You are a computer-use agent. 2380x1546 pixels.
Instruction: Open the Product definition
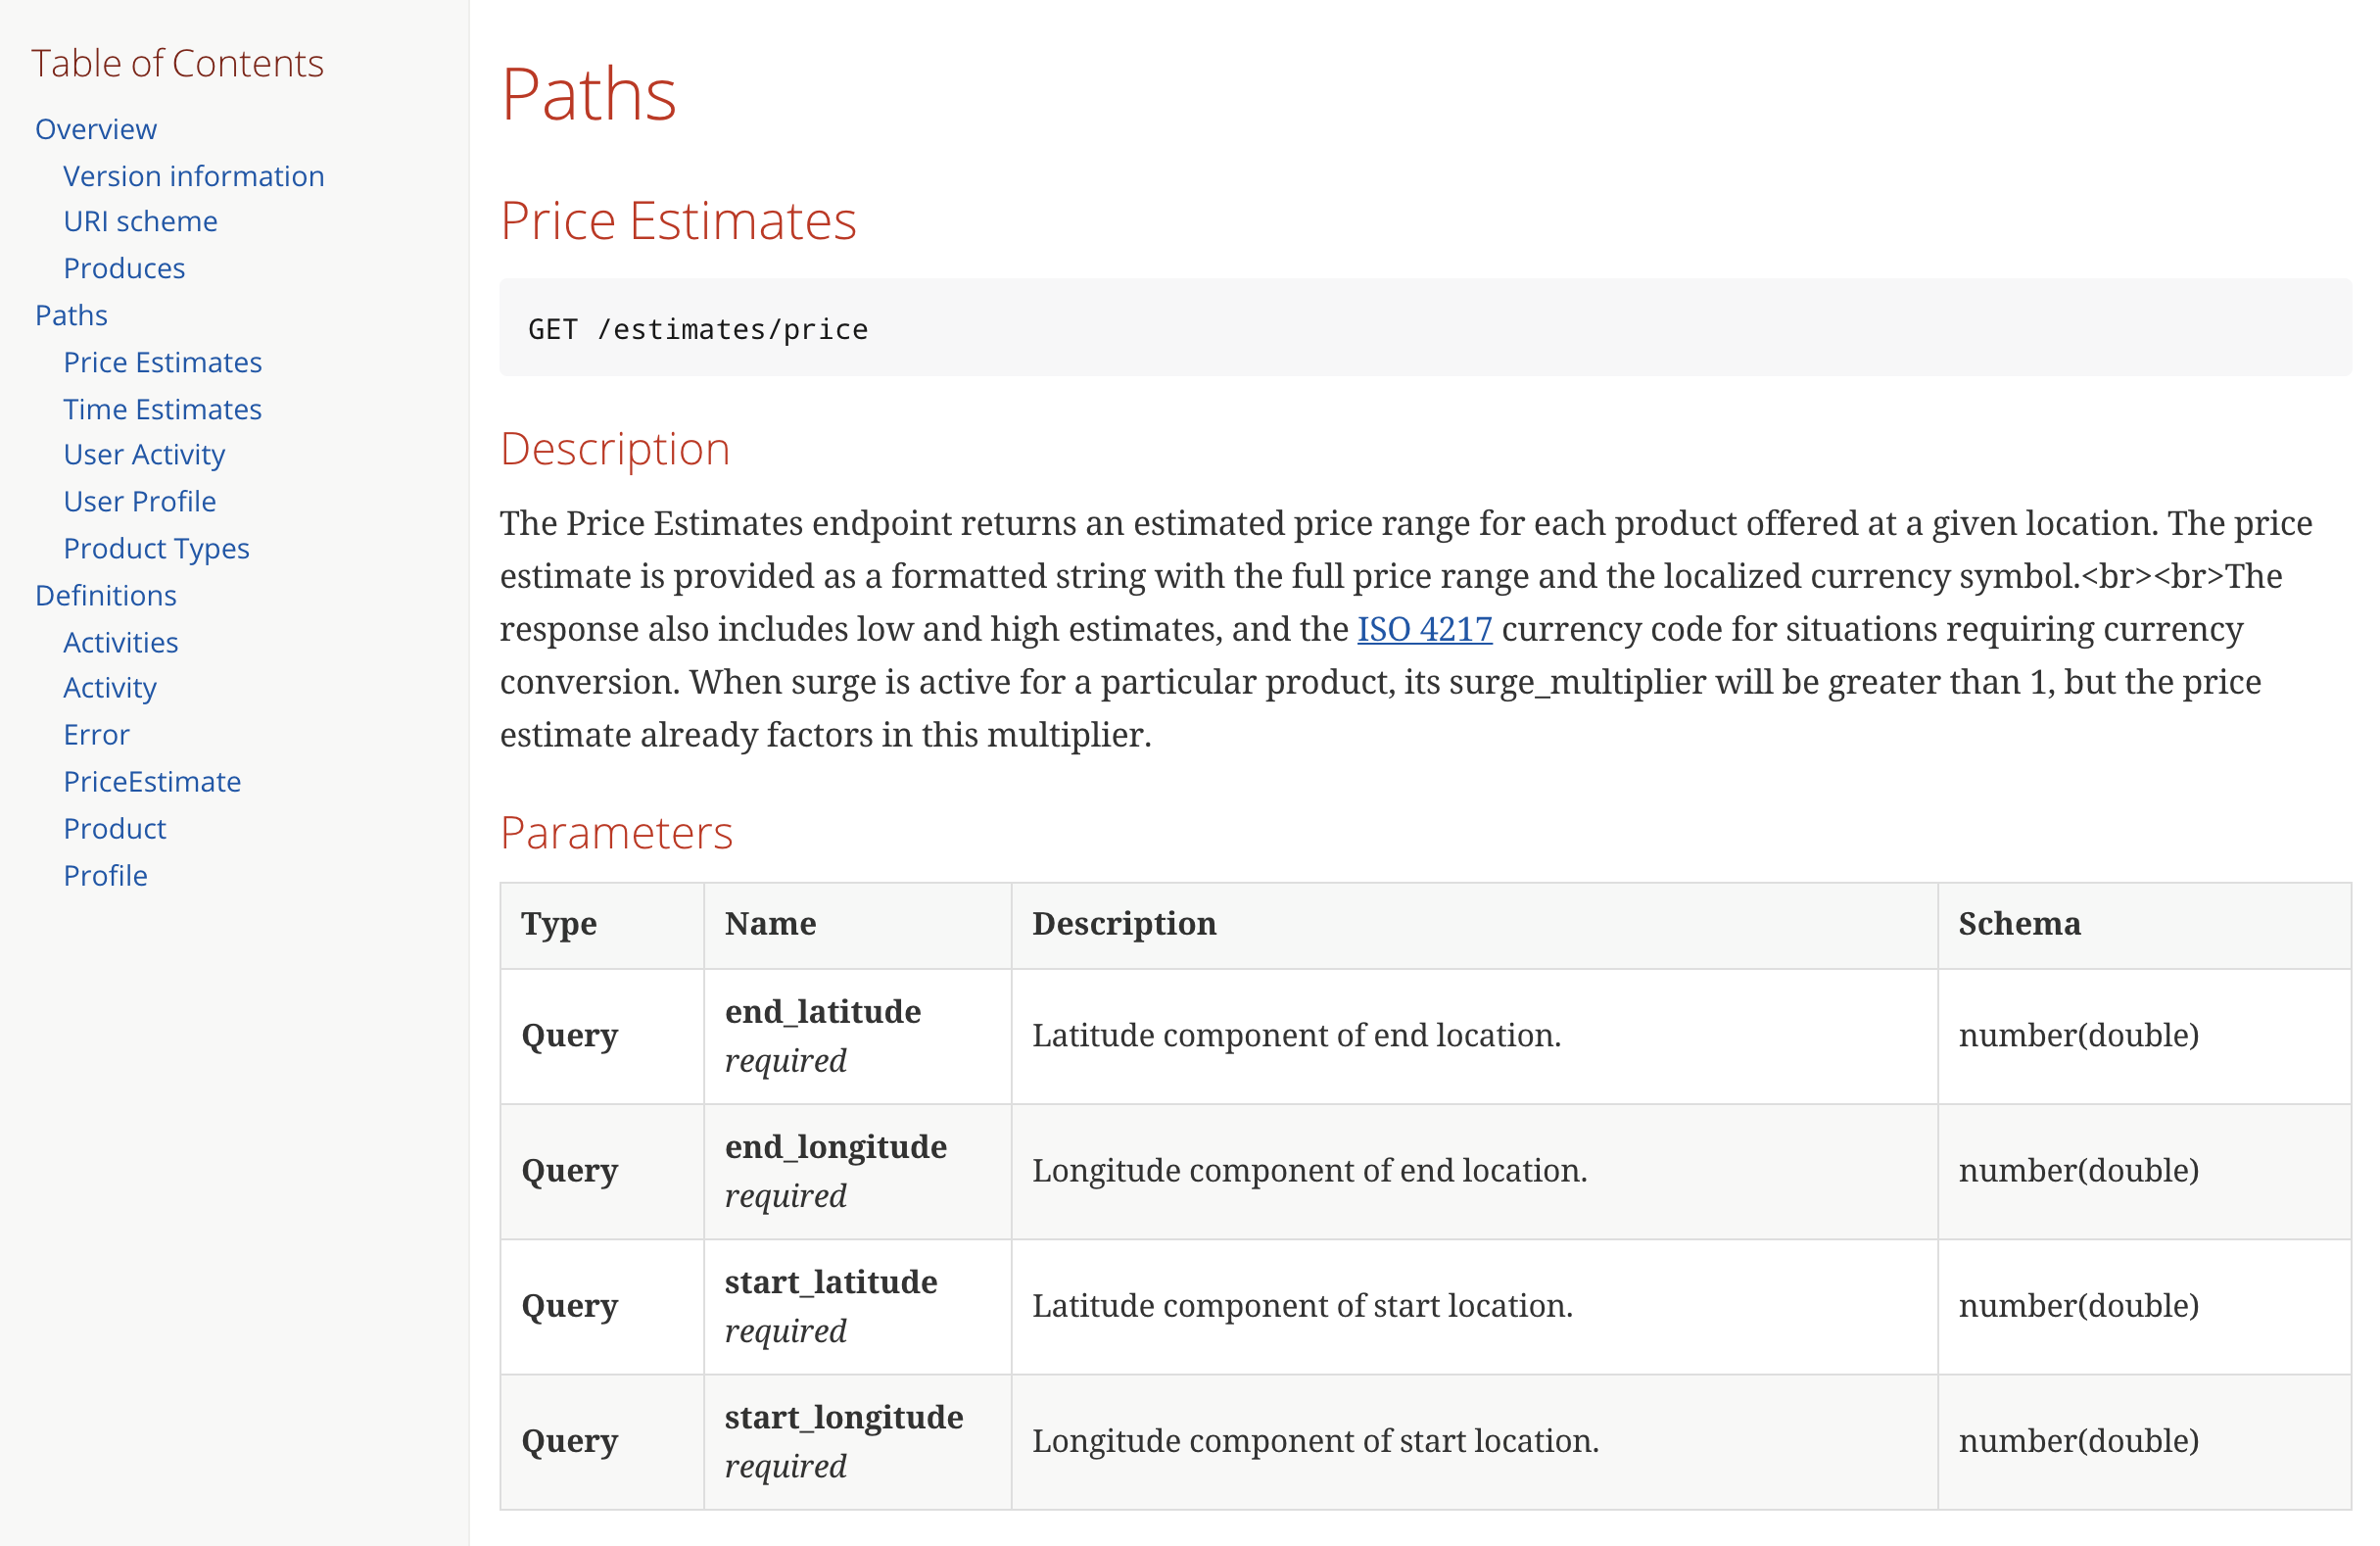114,828
